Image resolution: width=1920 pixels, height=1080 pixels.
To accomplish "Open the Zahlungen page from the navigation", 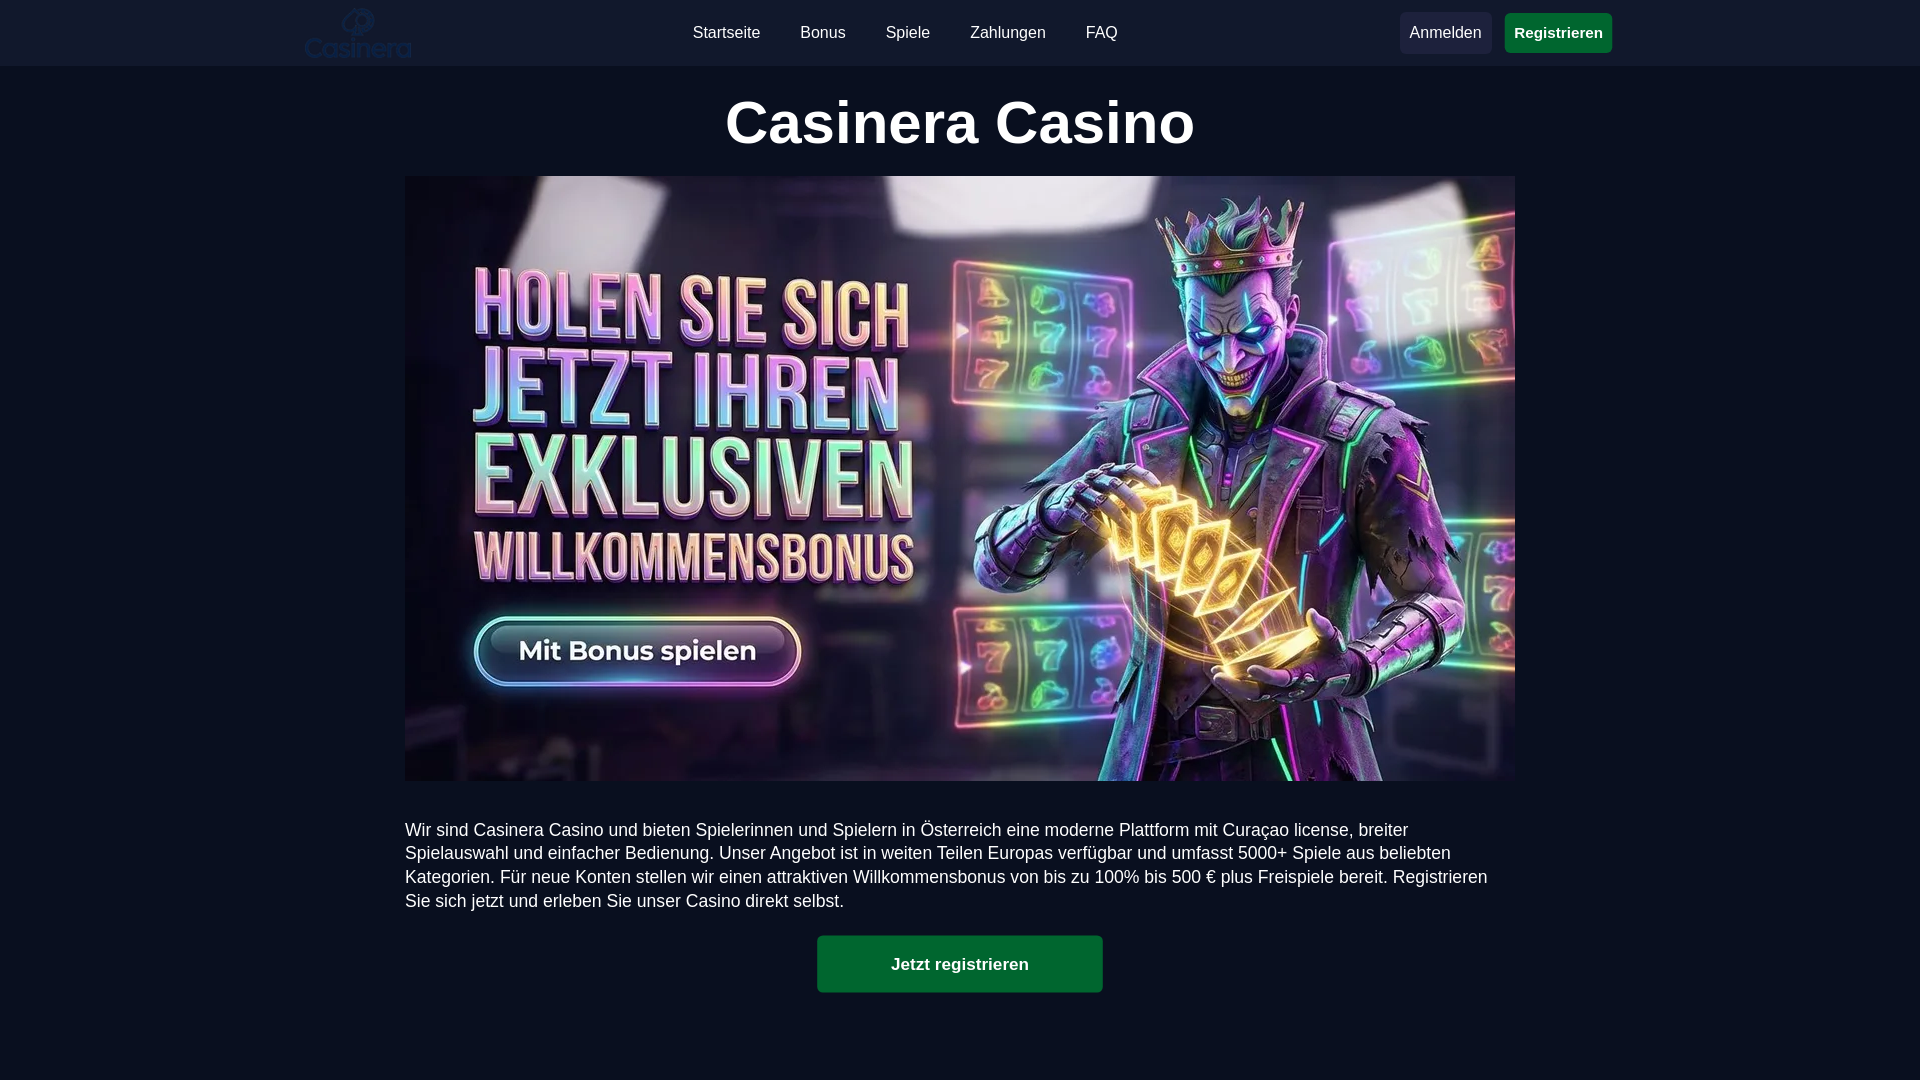I will pos(1007,33).
